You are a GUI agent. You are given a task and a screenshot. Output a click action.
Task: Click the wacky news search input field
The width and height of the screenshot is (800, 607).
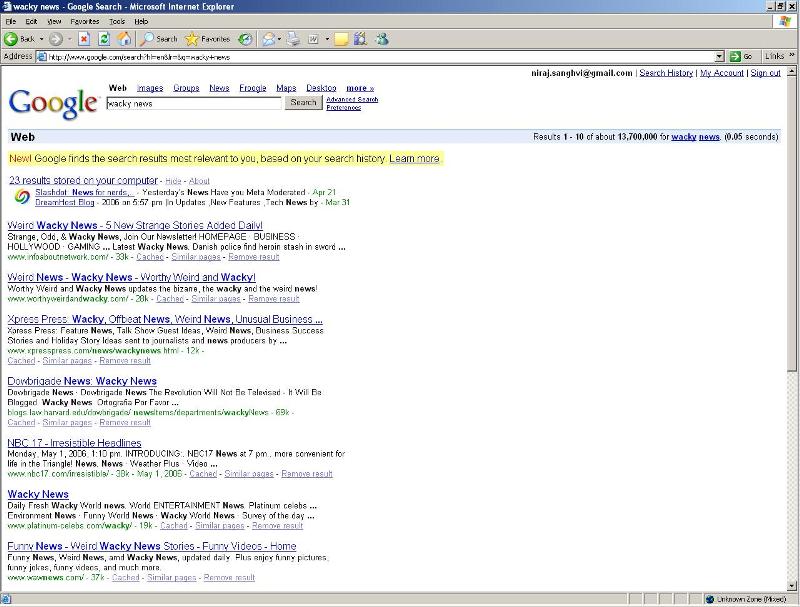click(193, 103)
